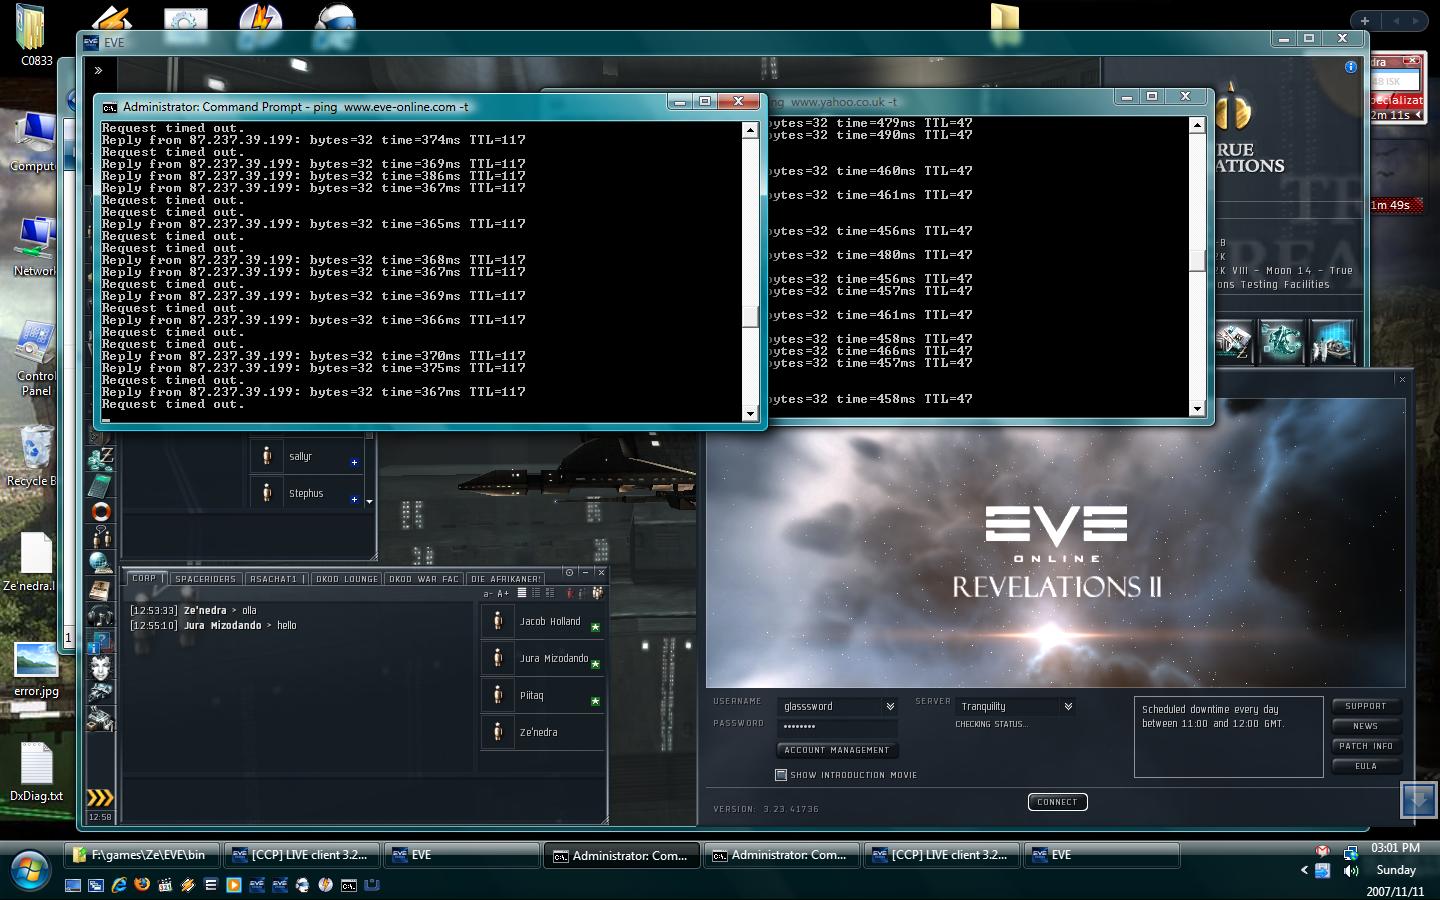Click the password field in EVE login
The width and height of the screenshot is (1440, 900).
[x=837, y=727]
